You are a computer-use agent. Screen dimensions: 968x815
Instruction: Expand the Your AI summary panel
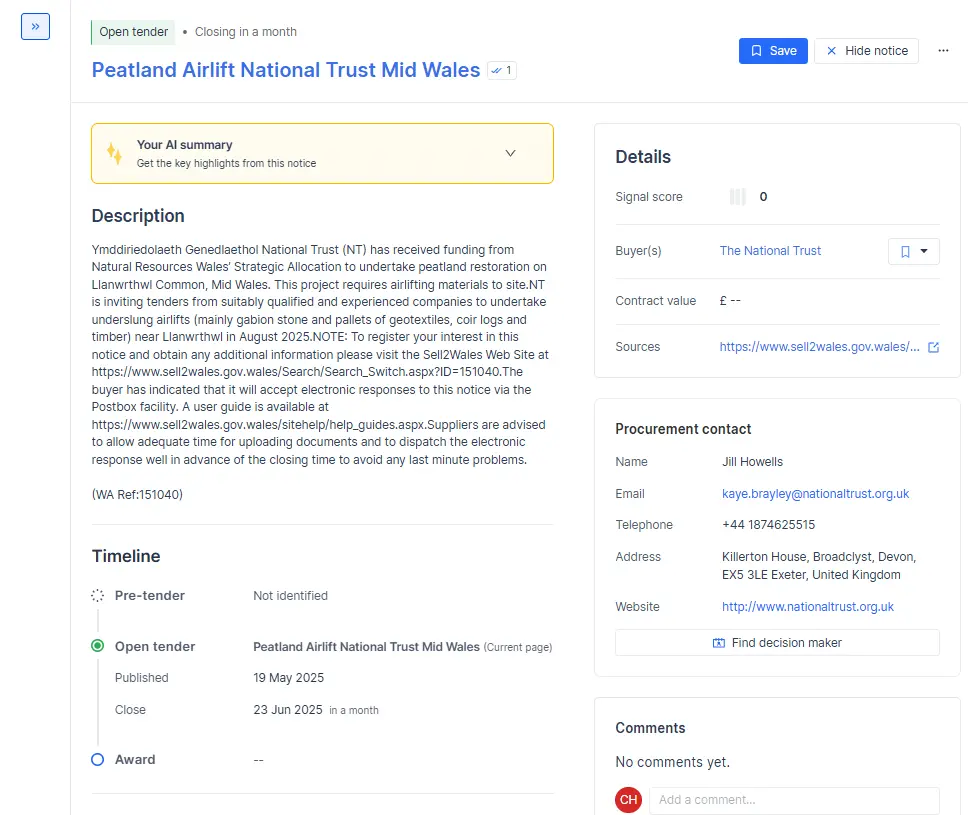(x=322, y=154)
